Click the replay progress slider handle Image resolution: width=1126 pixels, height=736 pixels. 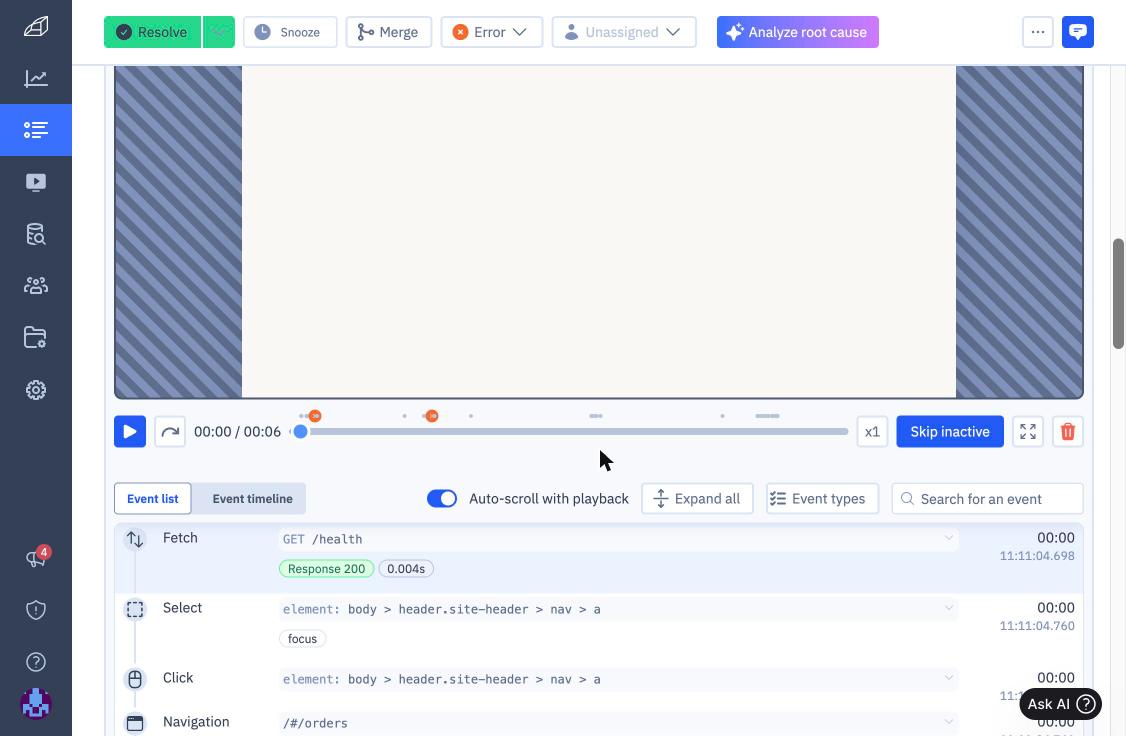tap(301, 432)
